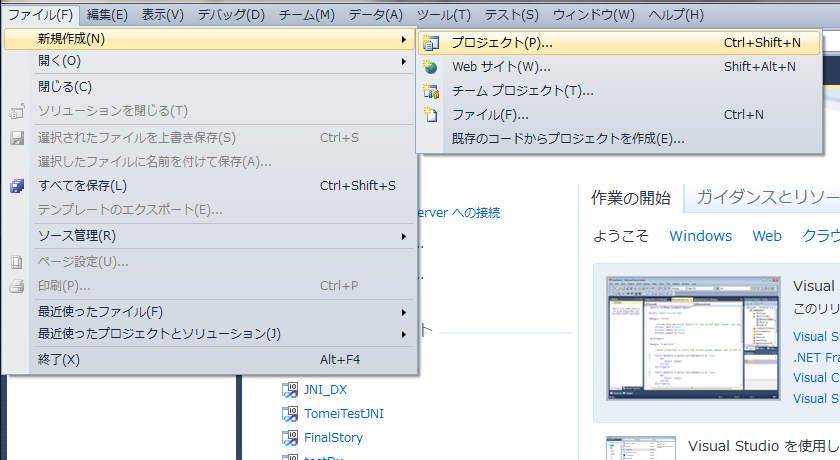Select ファイル(F)... in the New submenu
The height and width of the screenshot is (460, 840).
click(619, 115)
